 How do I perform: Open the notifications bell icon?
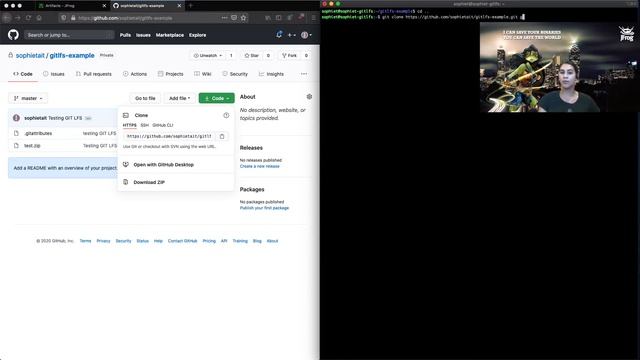pos(279,35)
